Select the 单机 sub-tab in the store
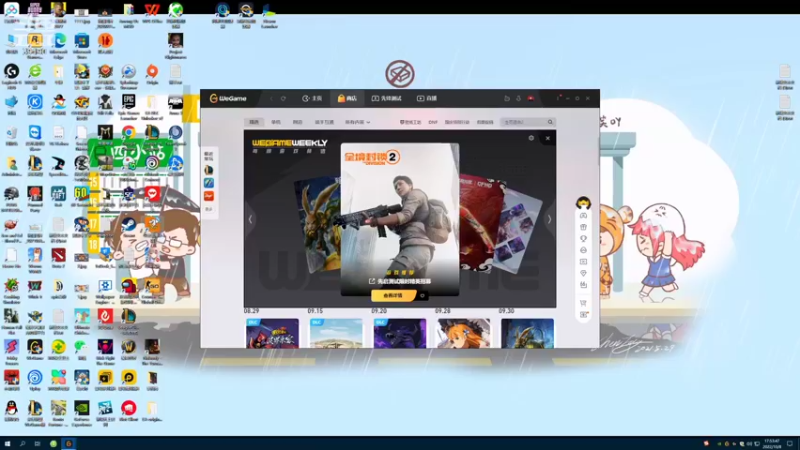Image resolution: width=800 pixels, height=450 pixels. (x=276, y=122)
